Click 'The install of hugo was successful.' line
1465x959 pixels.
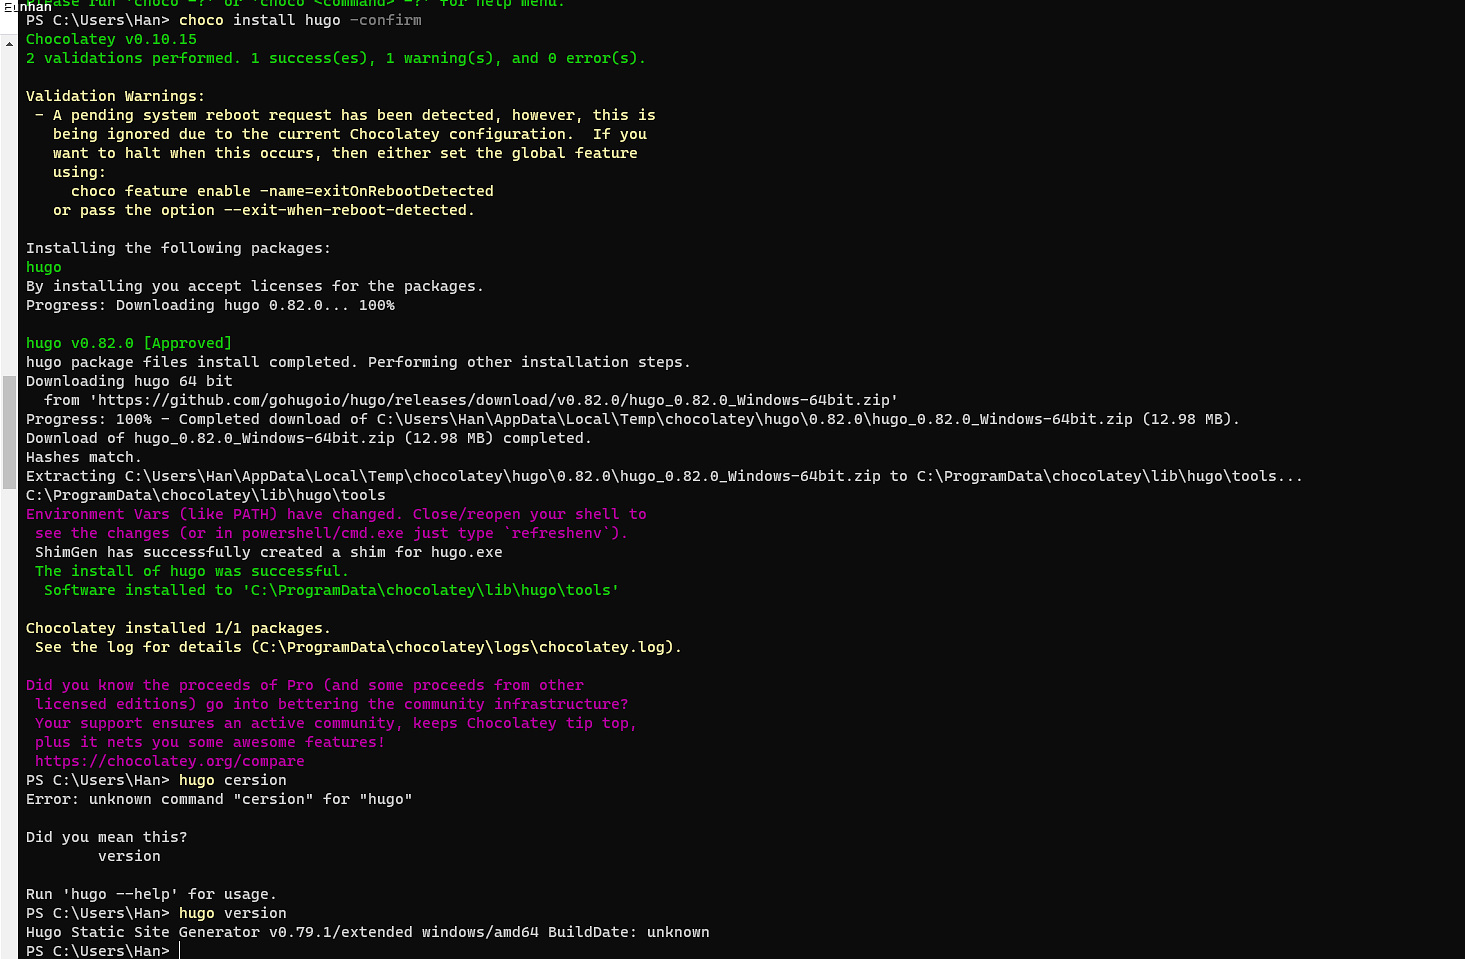click(x=192, y=571)
